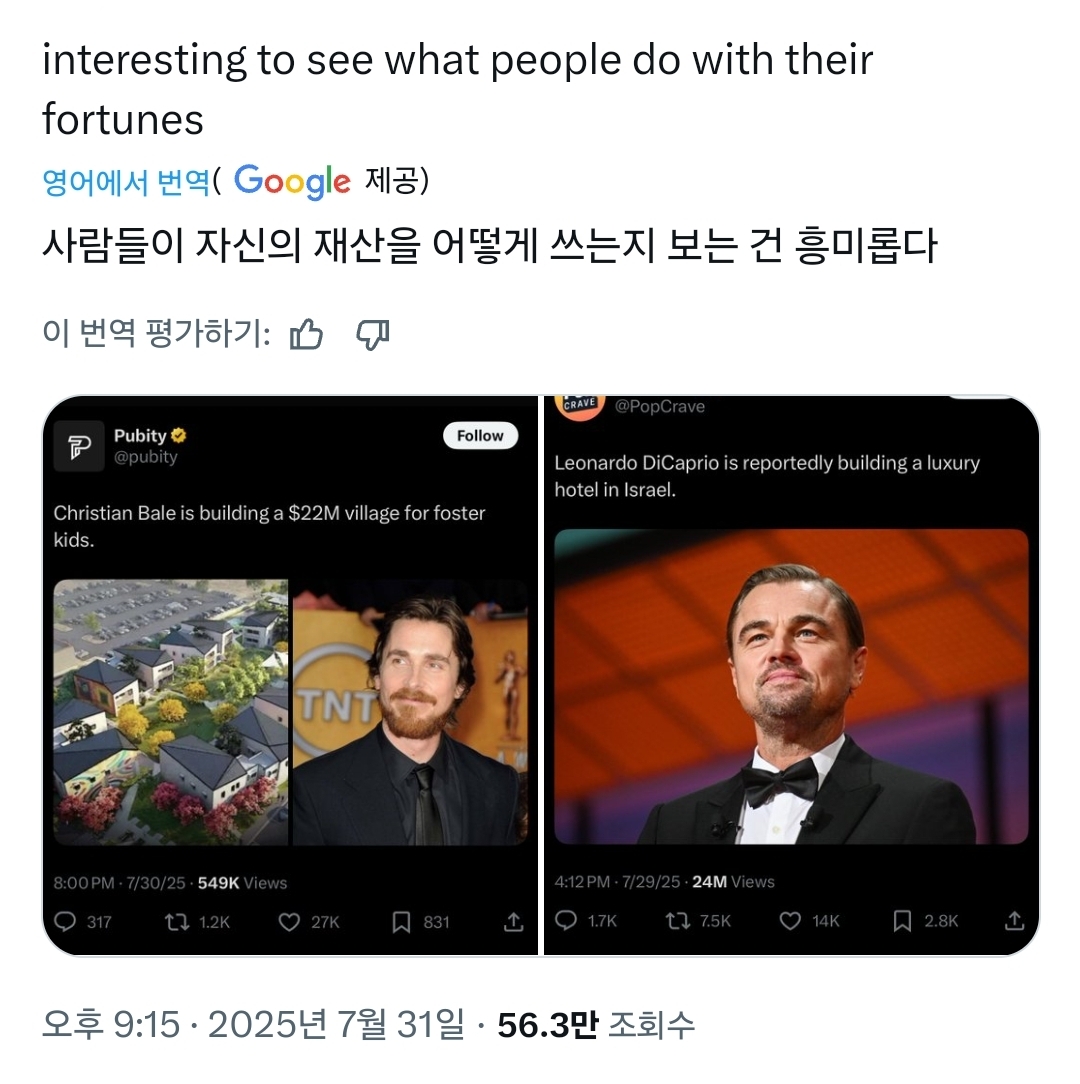Rate the translation with thumbs up
This screenshot has width=1080, height=1084.
coord(305,336)
